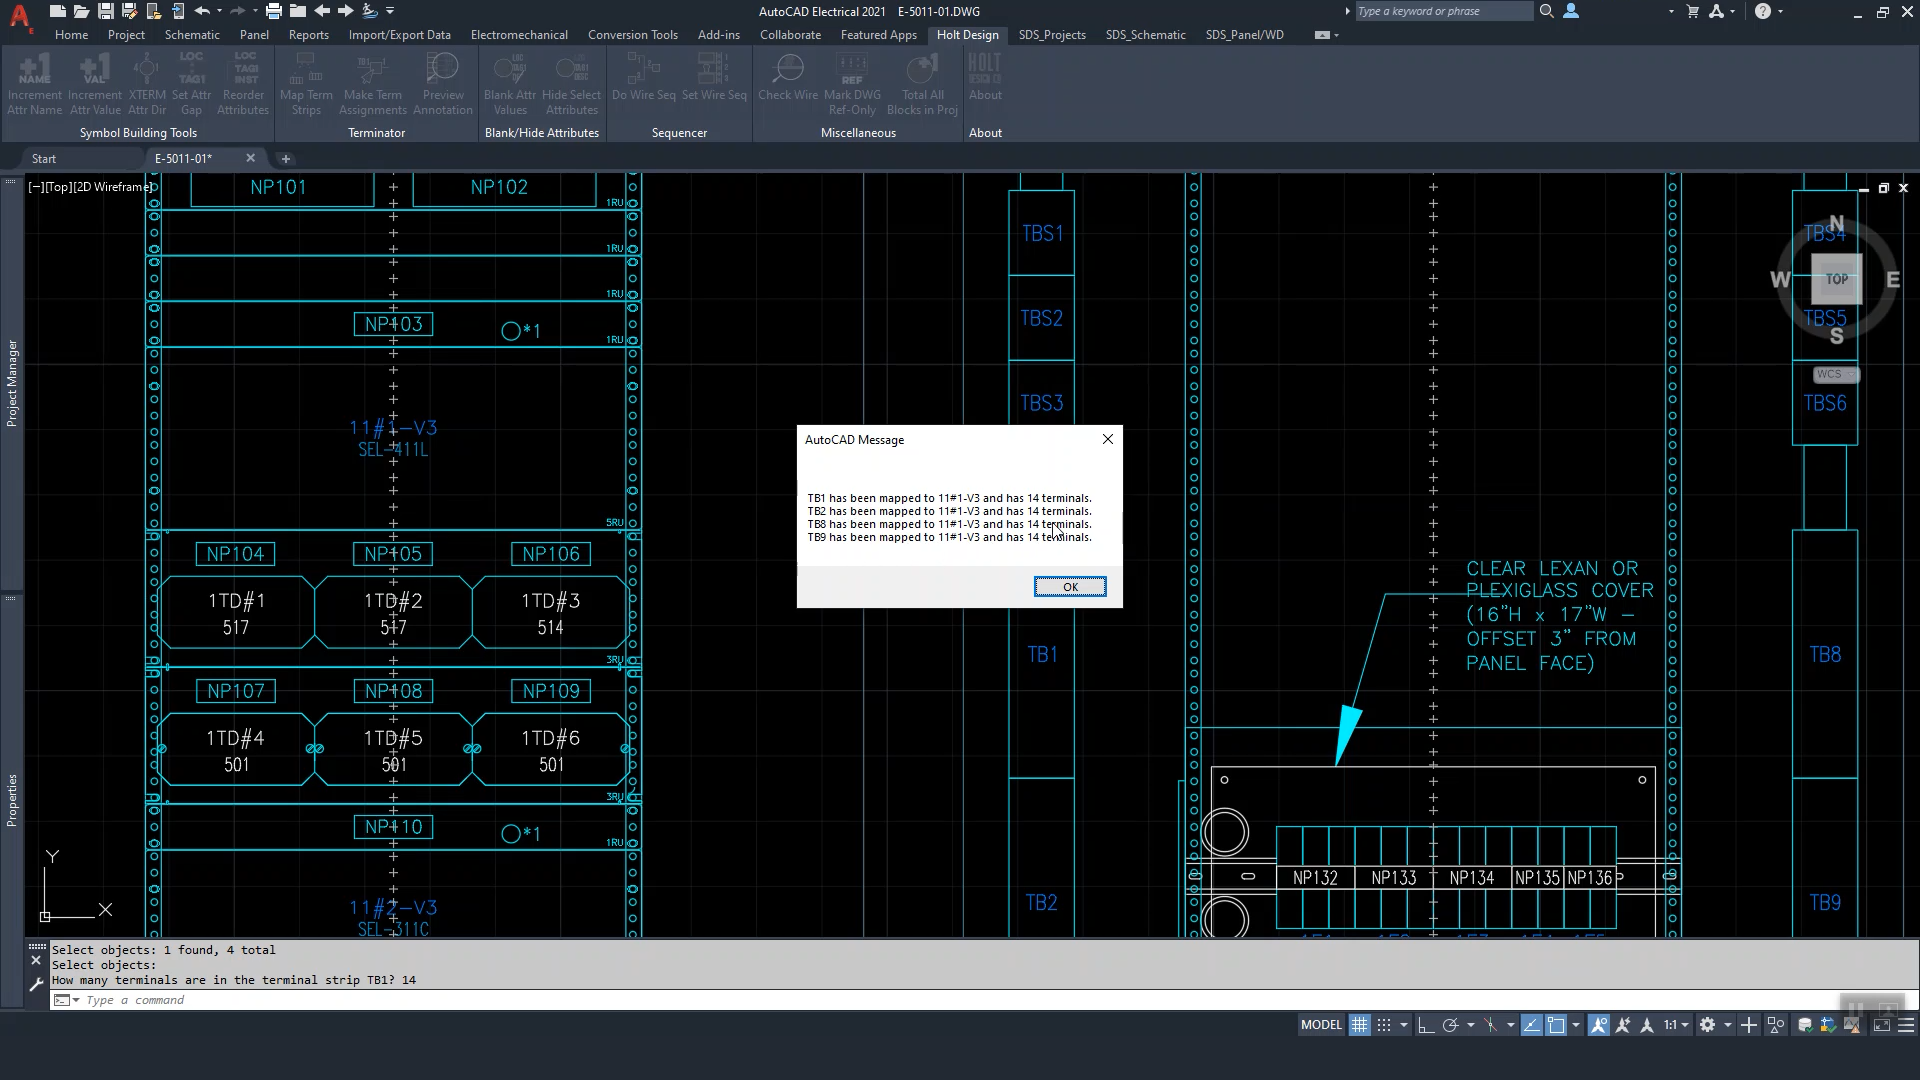1920x1080 pixels.
Task: Click the MODEL space button
Action: point(1321,1025)
